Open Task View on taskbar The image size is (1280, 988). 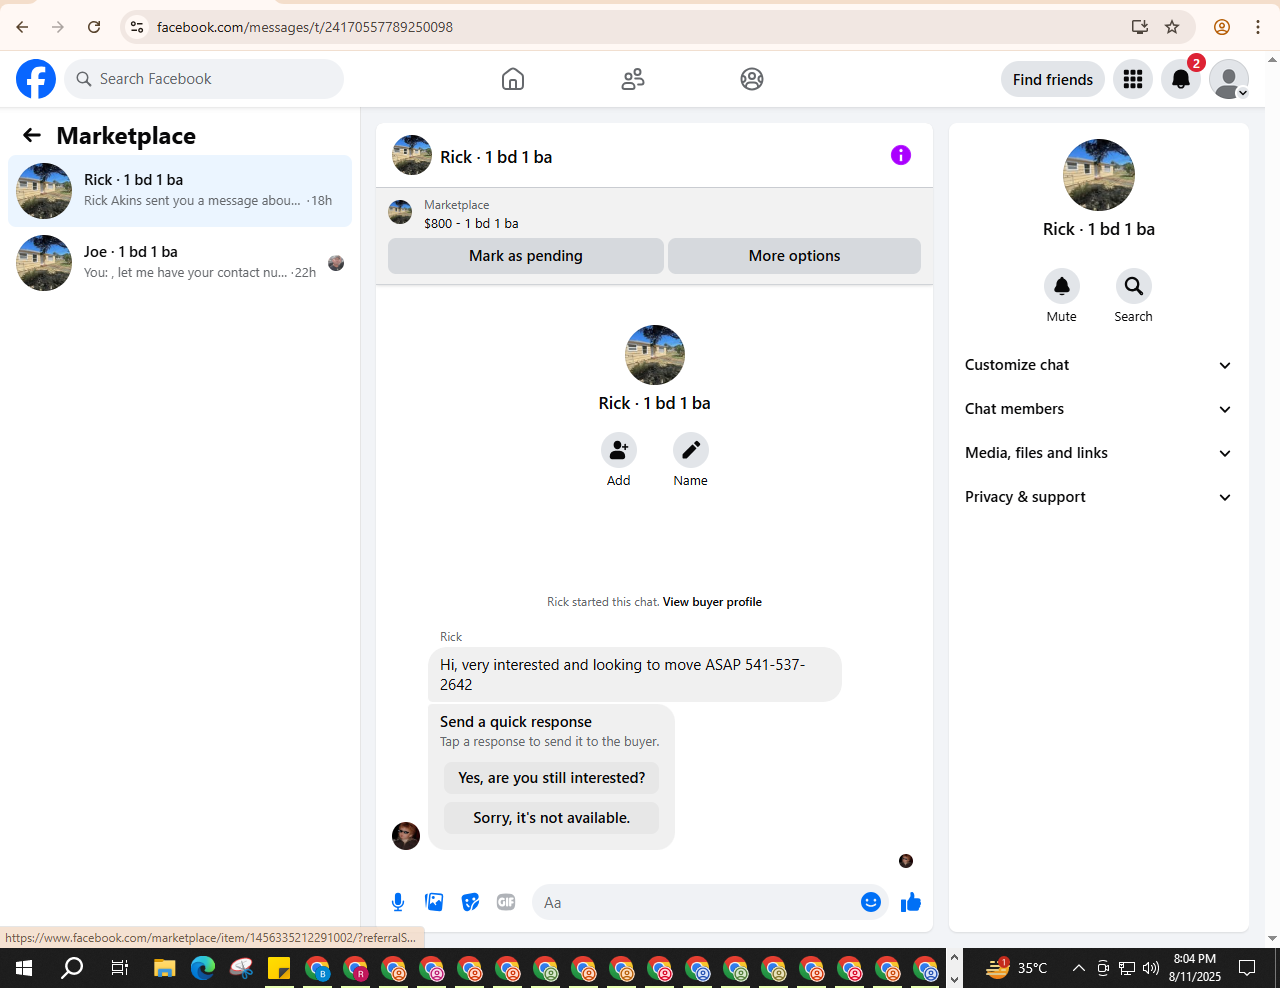(x=119, y=968)
